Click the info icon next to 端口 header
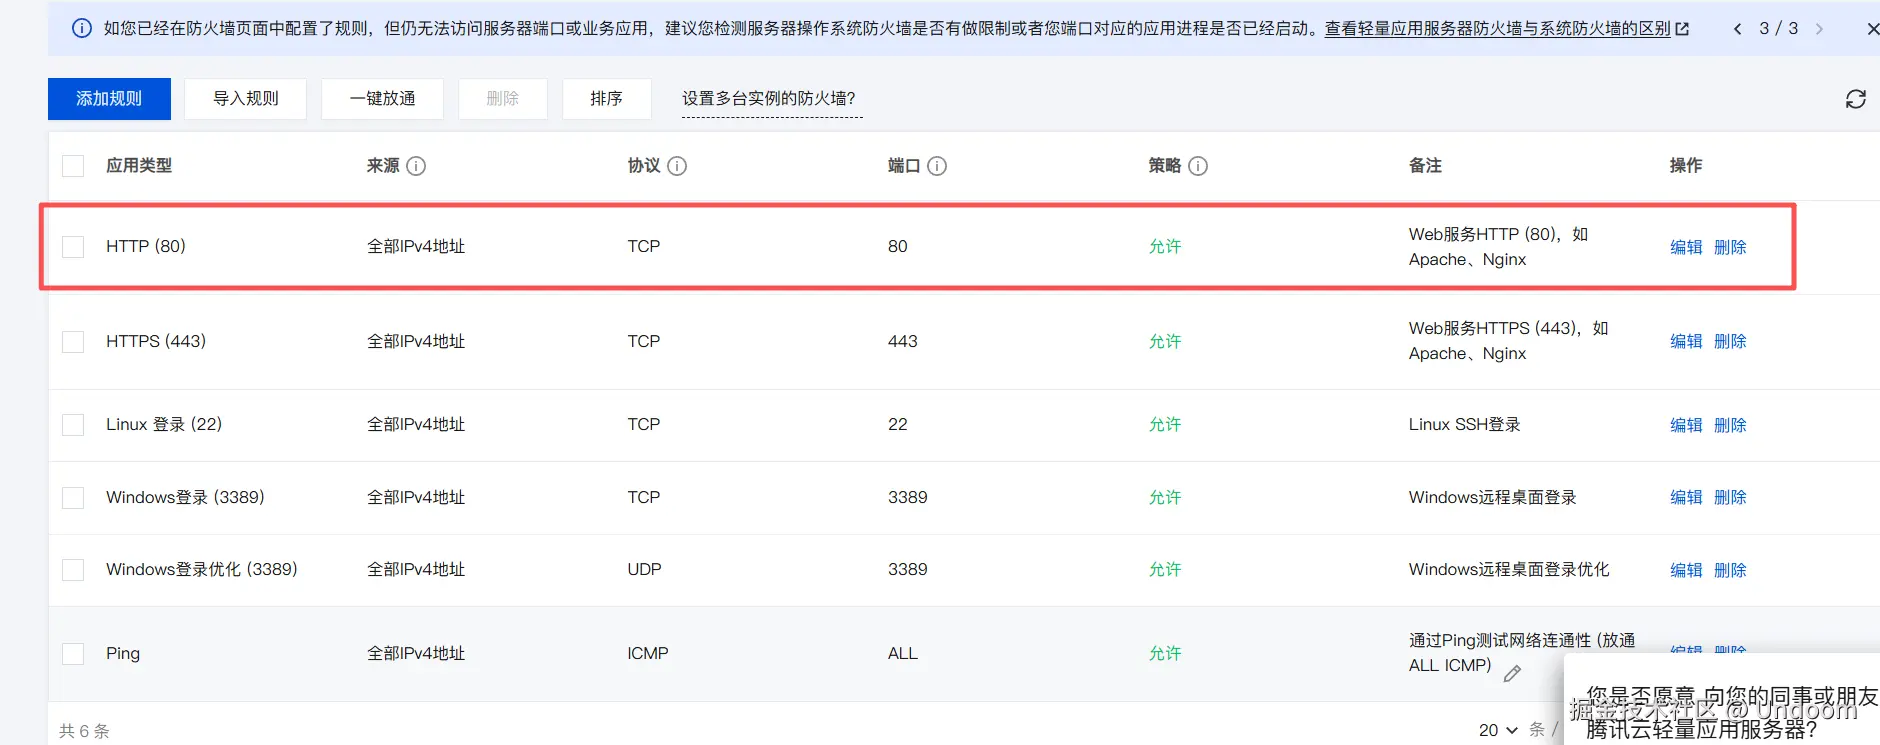The height and width of the screenshot is (745, 1880). point(937,166)
